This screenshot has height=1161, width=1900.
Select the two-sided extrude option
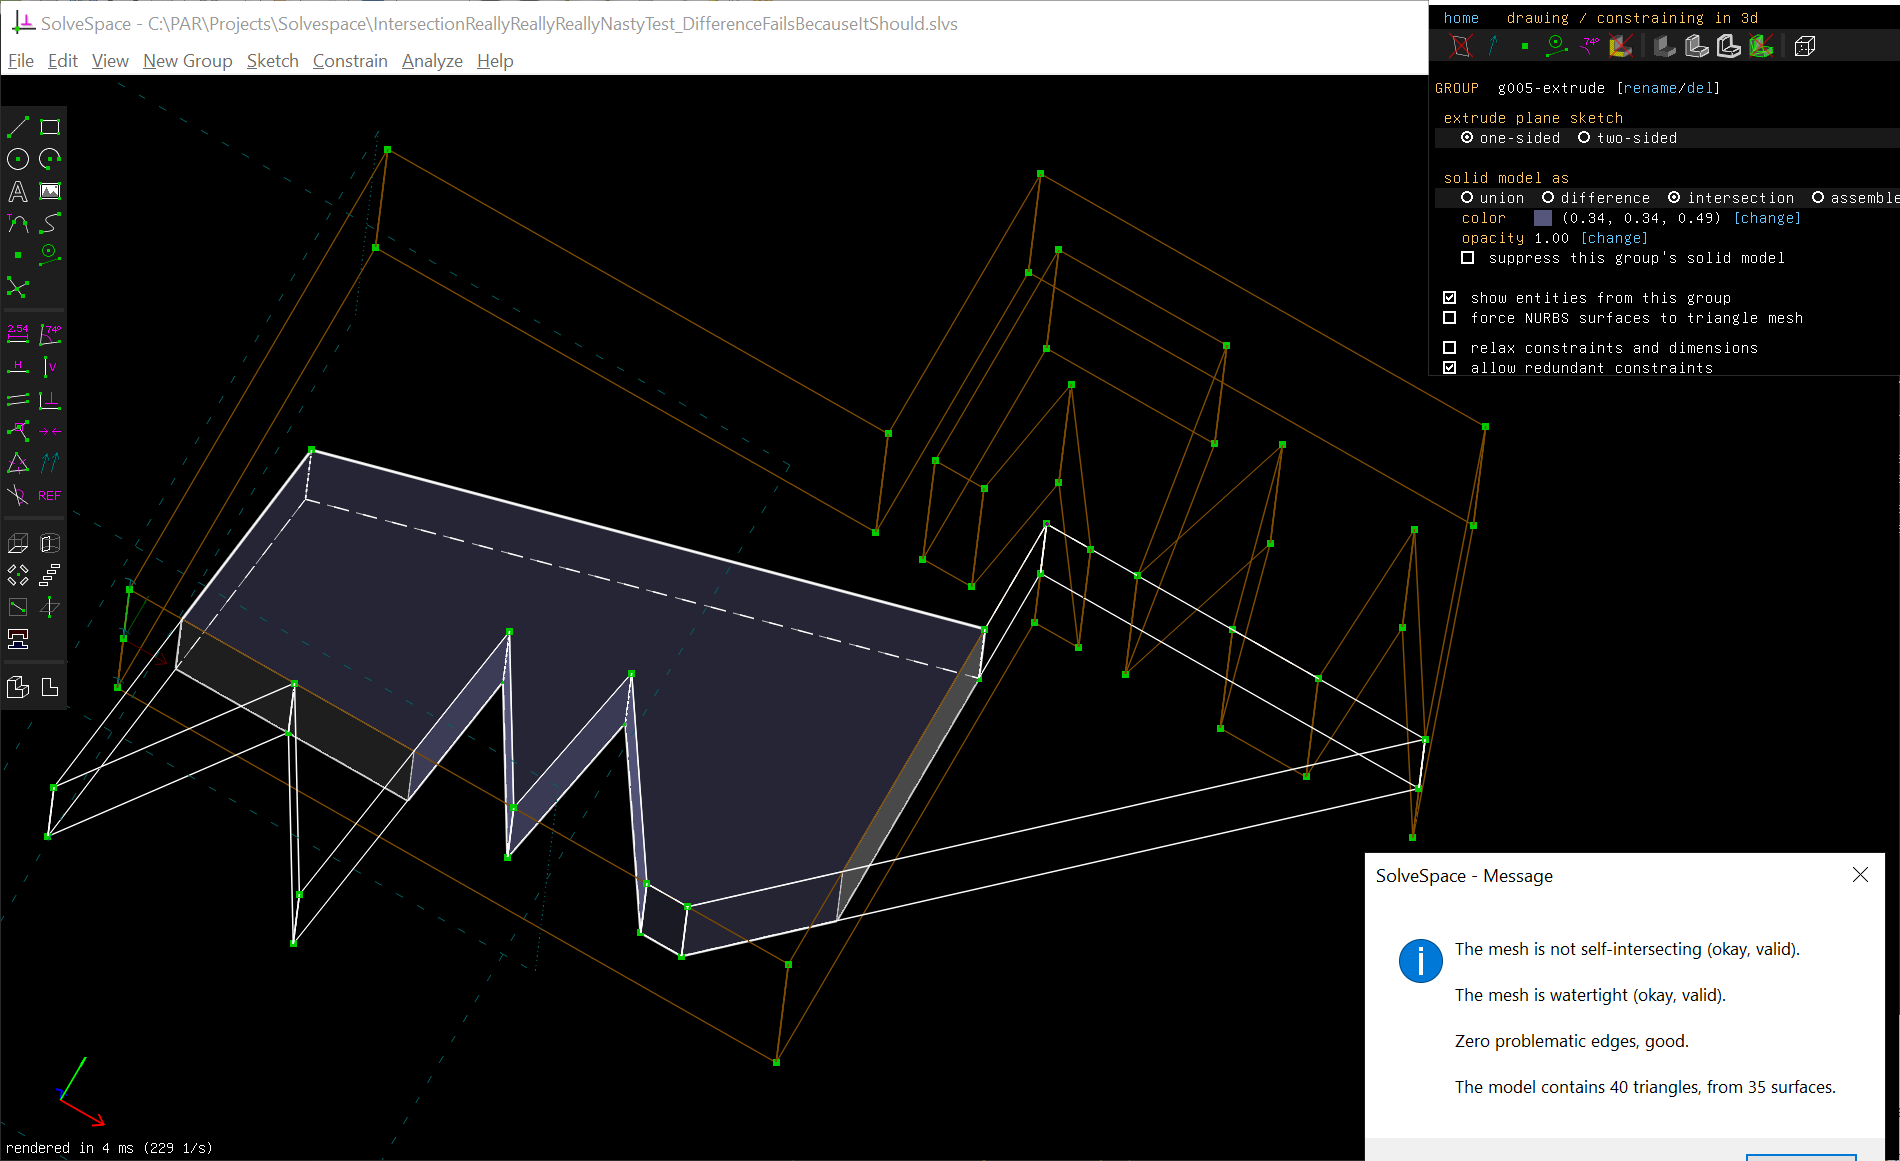(x=1627, y=138)
